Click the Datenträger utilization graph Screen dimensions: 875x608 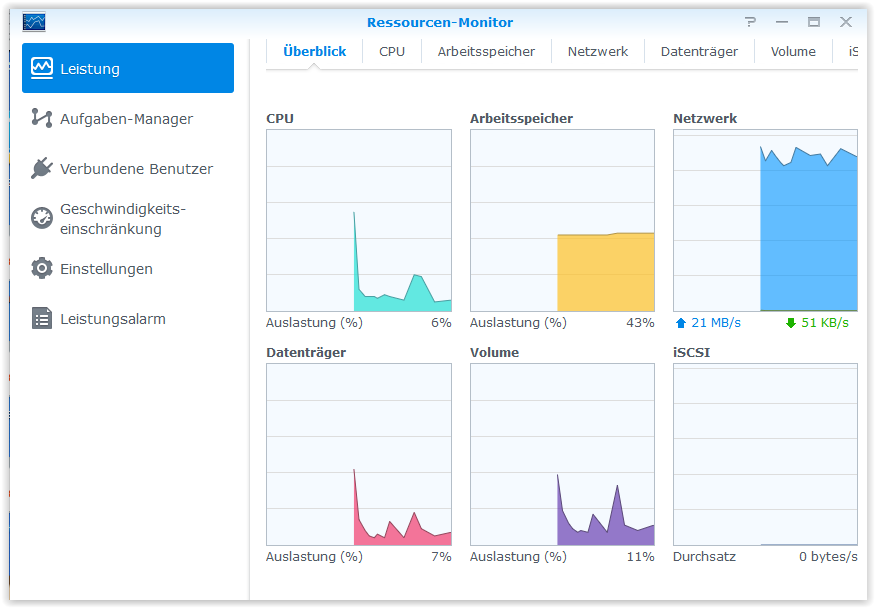click(x=359, y=455)
